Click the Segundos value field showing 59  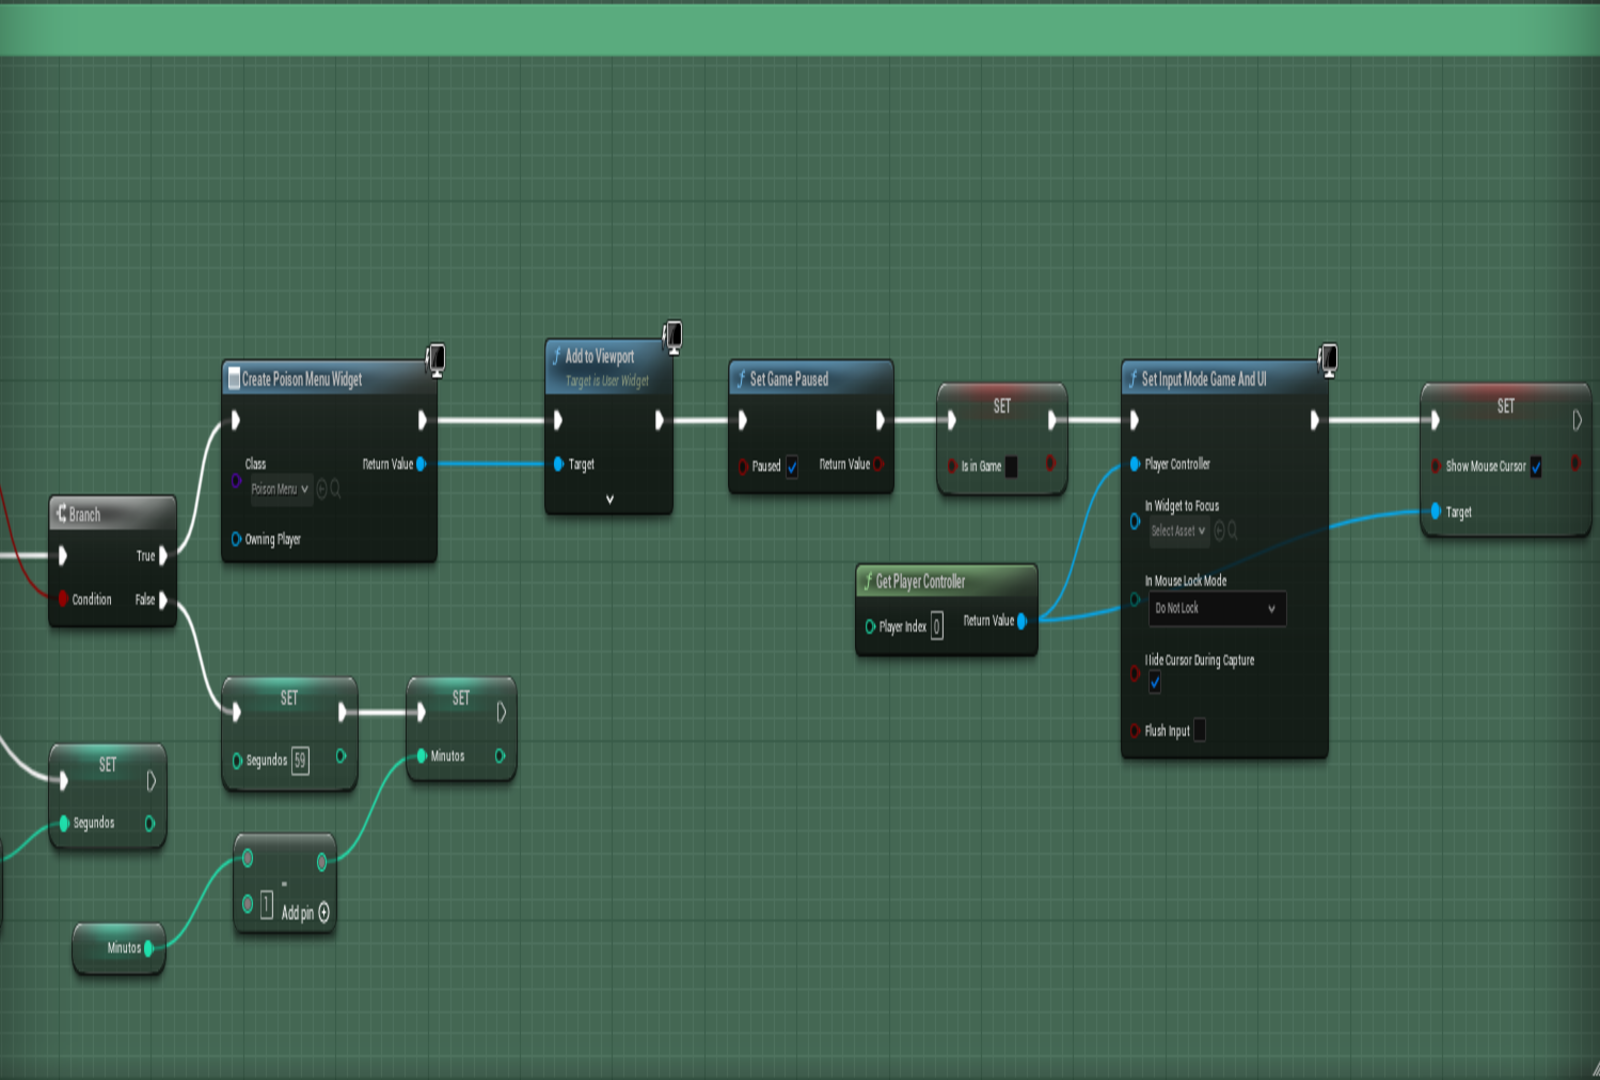[x=300, y=761]
